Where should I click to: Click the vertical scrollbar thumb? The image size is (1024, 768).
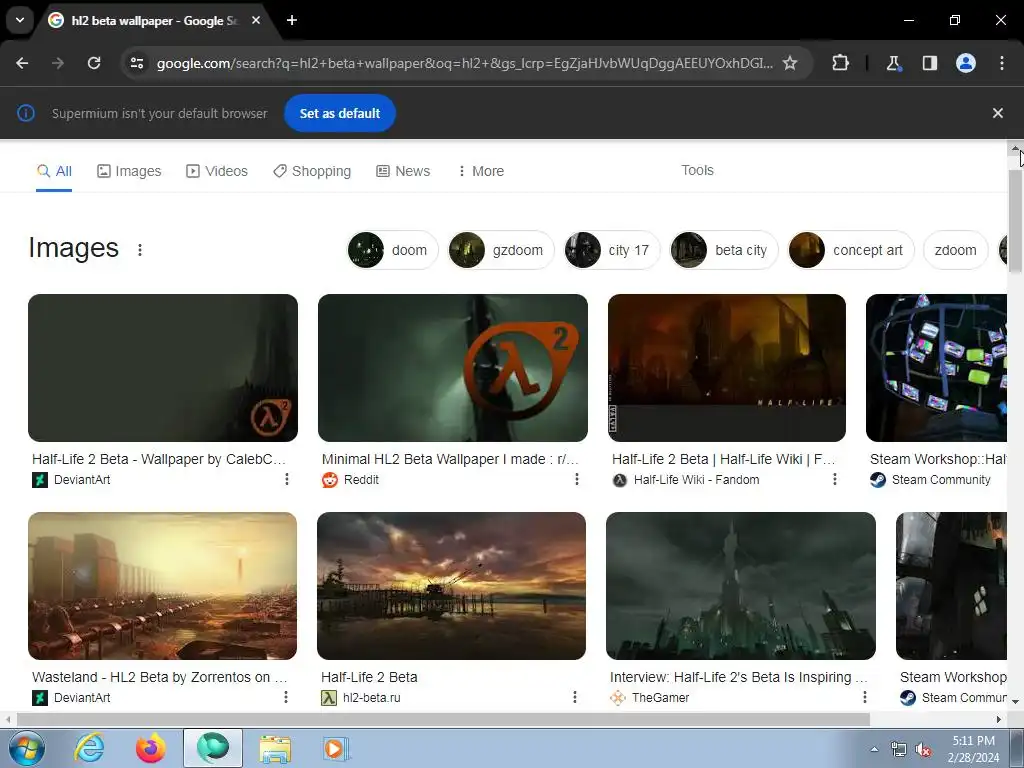[1016, 221]
